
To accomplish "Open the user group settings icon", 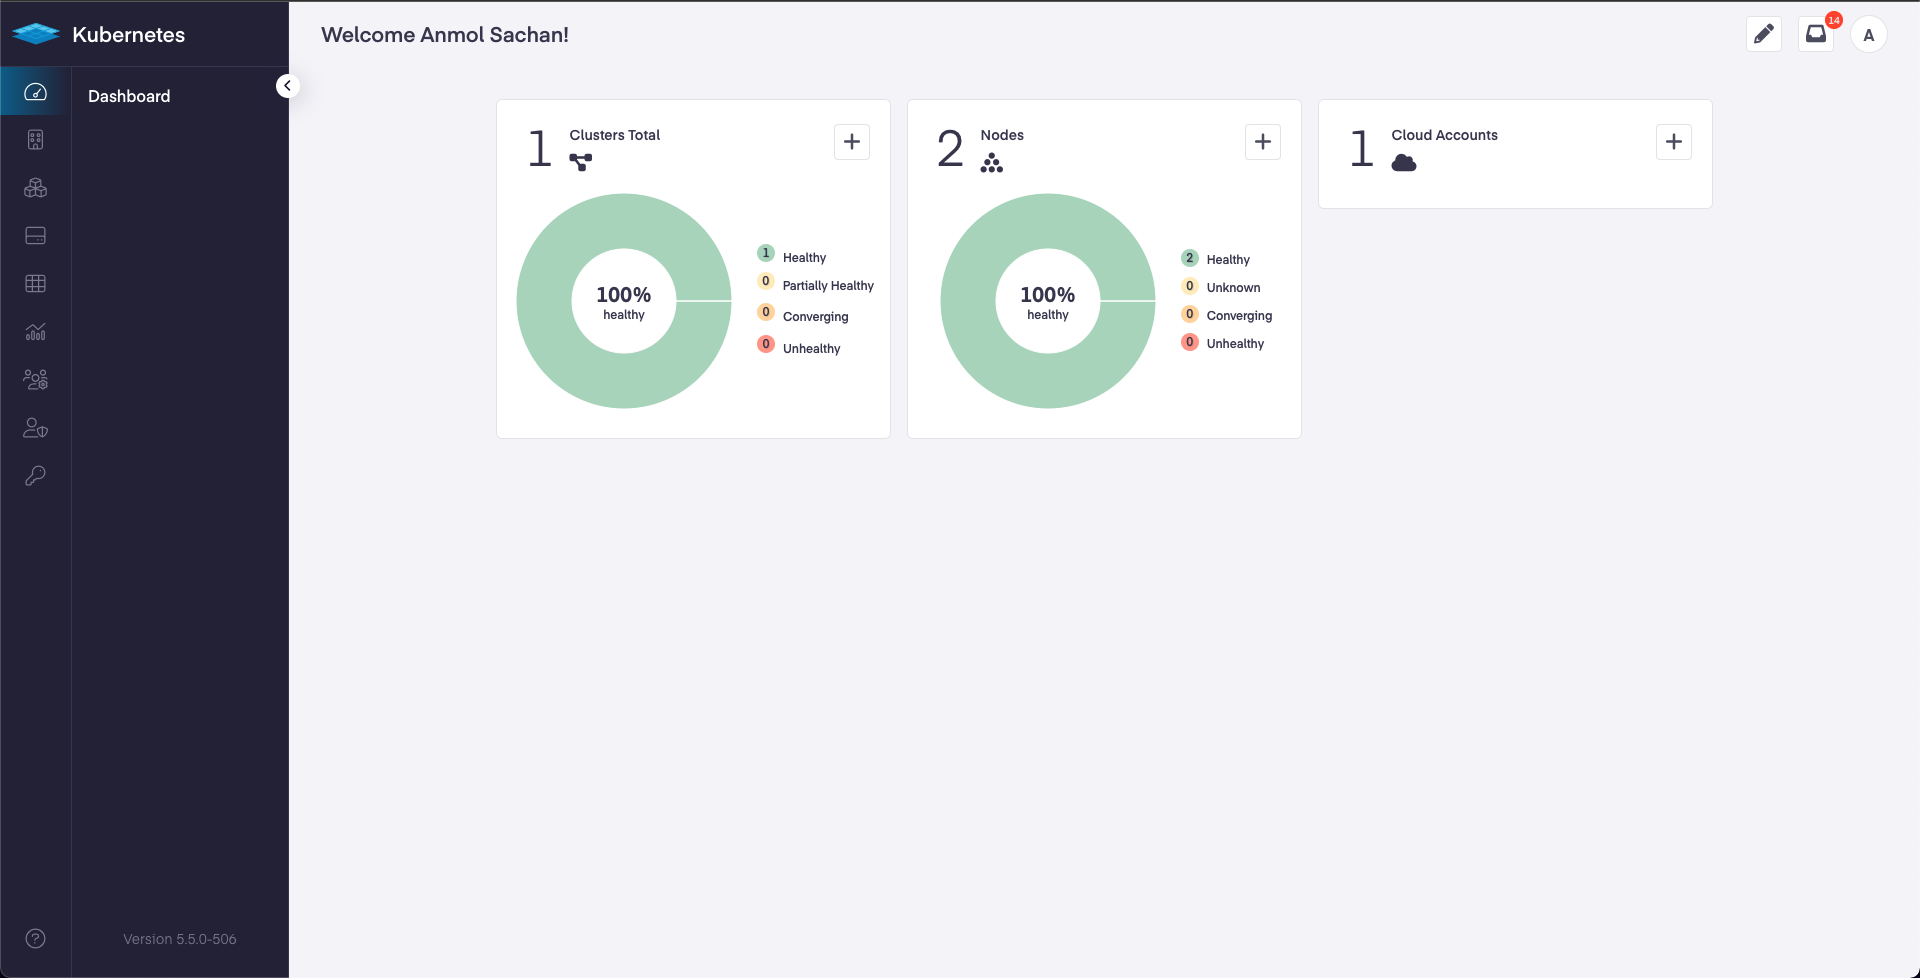I will coord(35,380).
